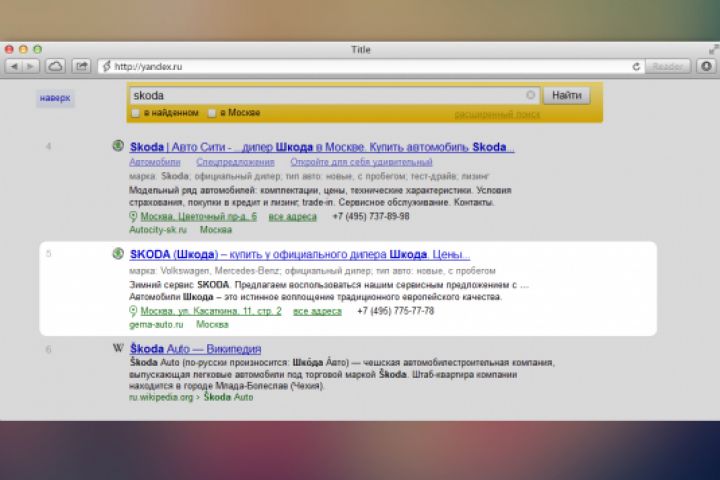Viewport: 720px width, 480px height.
Task: Click 'Москва' next to Autocity-sk.ru
Action: [x=216, y=230]
